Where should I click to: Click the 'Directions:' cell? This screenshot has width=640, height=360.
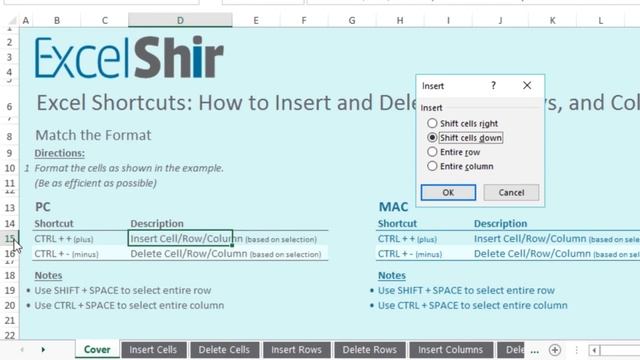click(60, 153)
